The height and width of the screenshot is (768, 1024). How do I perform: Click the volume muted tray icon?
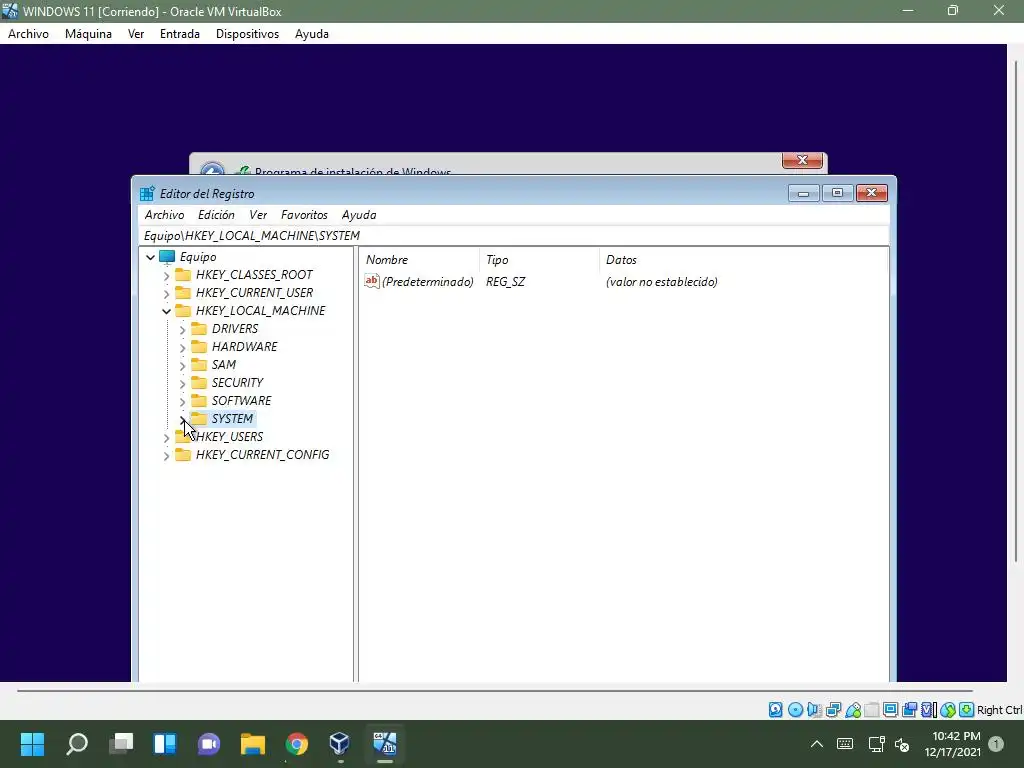(903, 744)
